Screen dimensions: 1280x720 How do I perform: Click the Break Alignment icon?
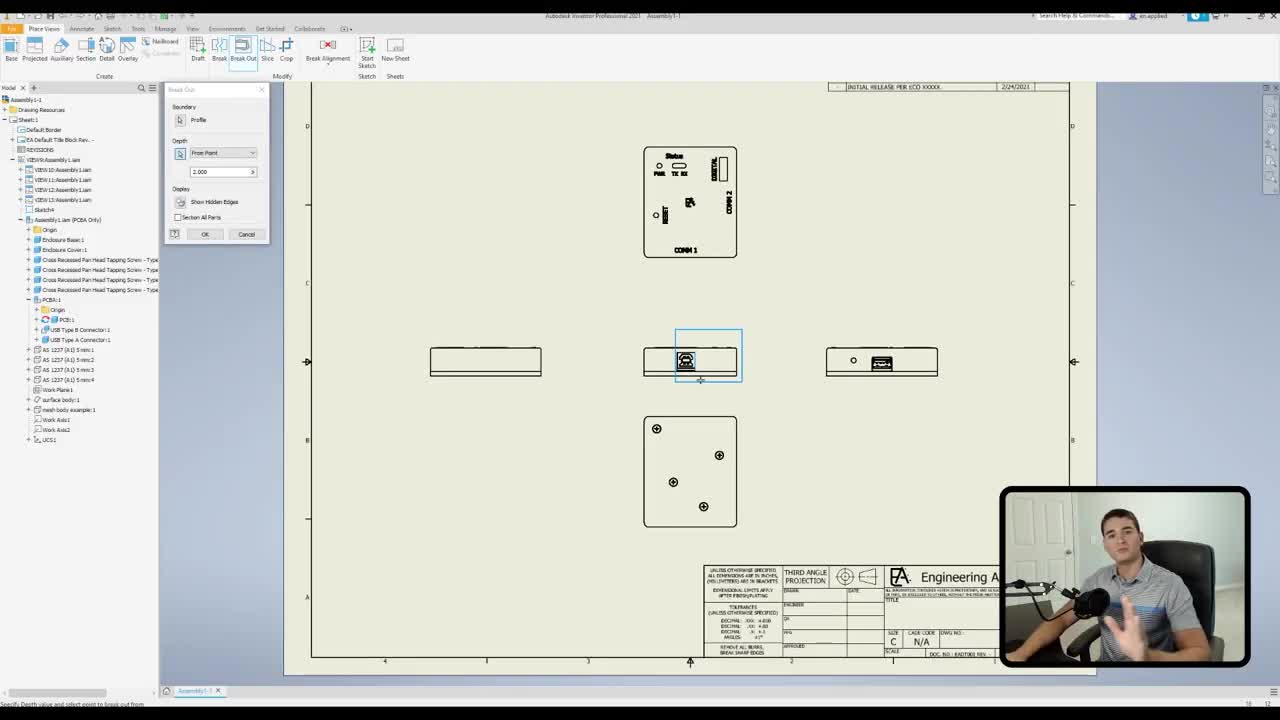[328, 48]
